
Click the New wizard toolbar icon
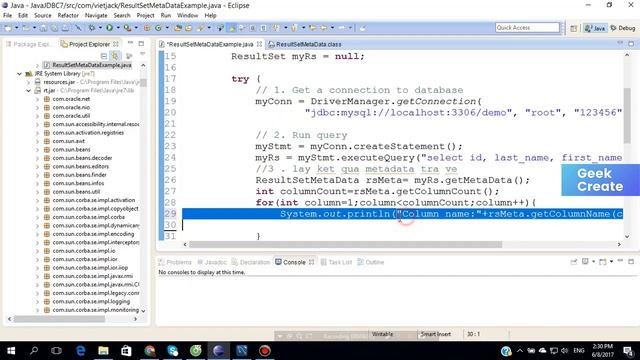(x=8, y=28)
